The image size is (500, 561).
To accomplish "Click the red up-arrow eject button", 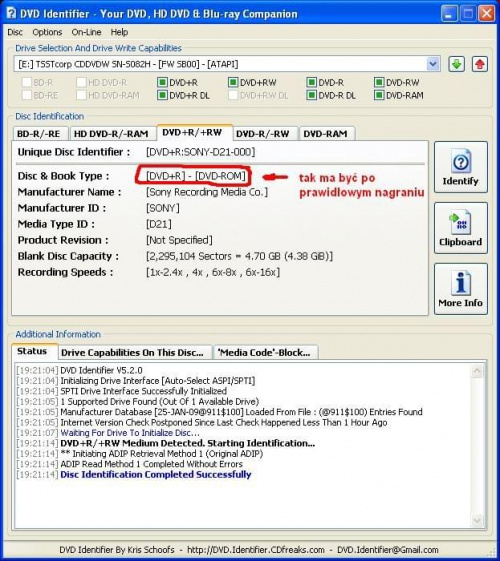I will [480, 64].
